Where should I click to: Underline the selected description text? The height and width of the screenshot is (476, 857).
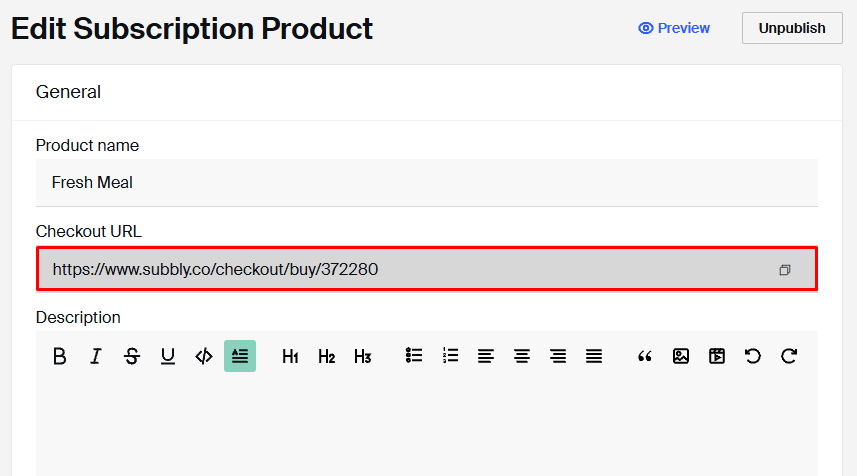tap(168, 356)
